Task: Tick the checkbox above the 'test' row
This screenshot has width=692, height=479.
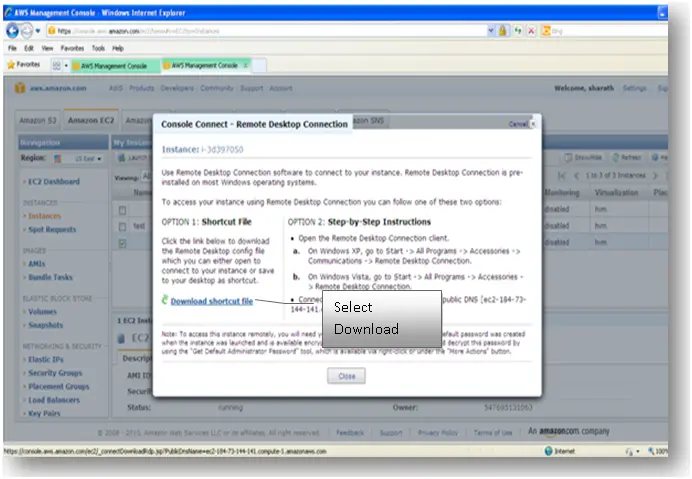Action: (x=122, y=210)
